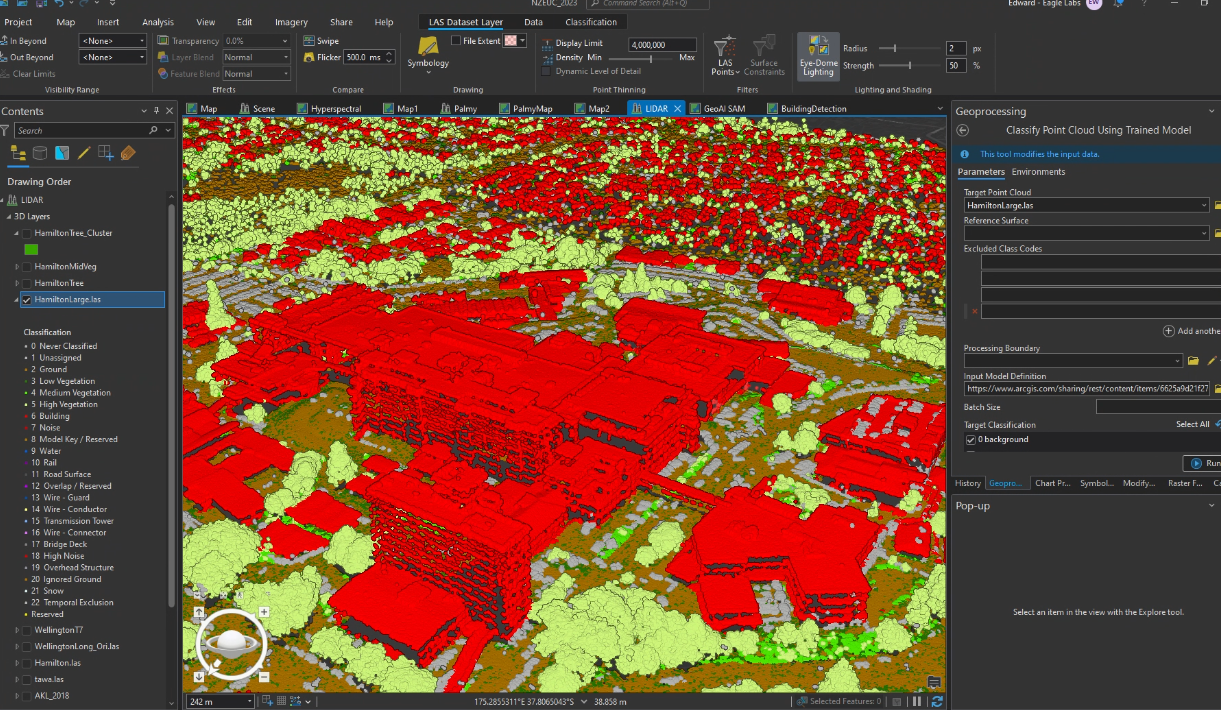Expand HamiltonMidVeg layer in Contents
This screenshot has height=710, width=1221.
(17, 267)
